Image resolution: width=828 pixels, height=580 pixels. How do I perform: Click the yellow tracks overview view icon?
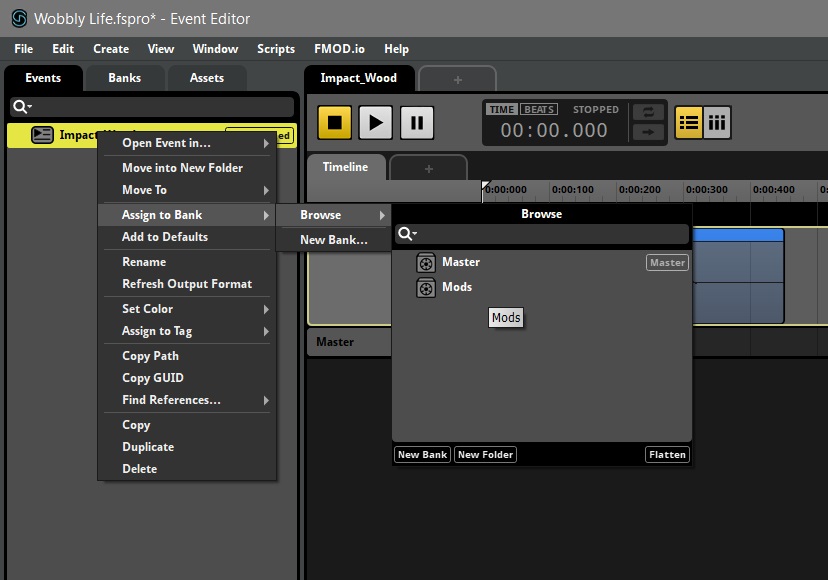tap(689, 121)
